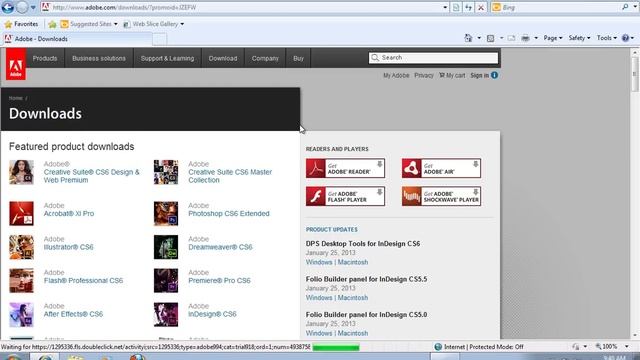Open a new blank tab

pos(160,39)
